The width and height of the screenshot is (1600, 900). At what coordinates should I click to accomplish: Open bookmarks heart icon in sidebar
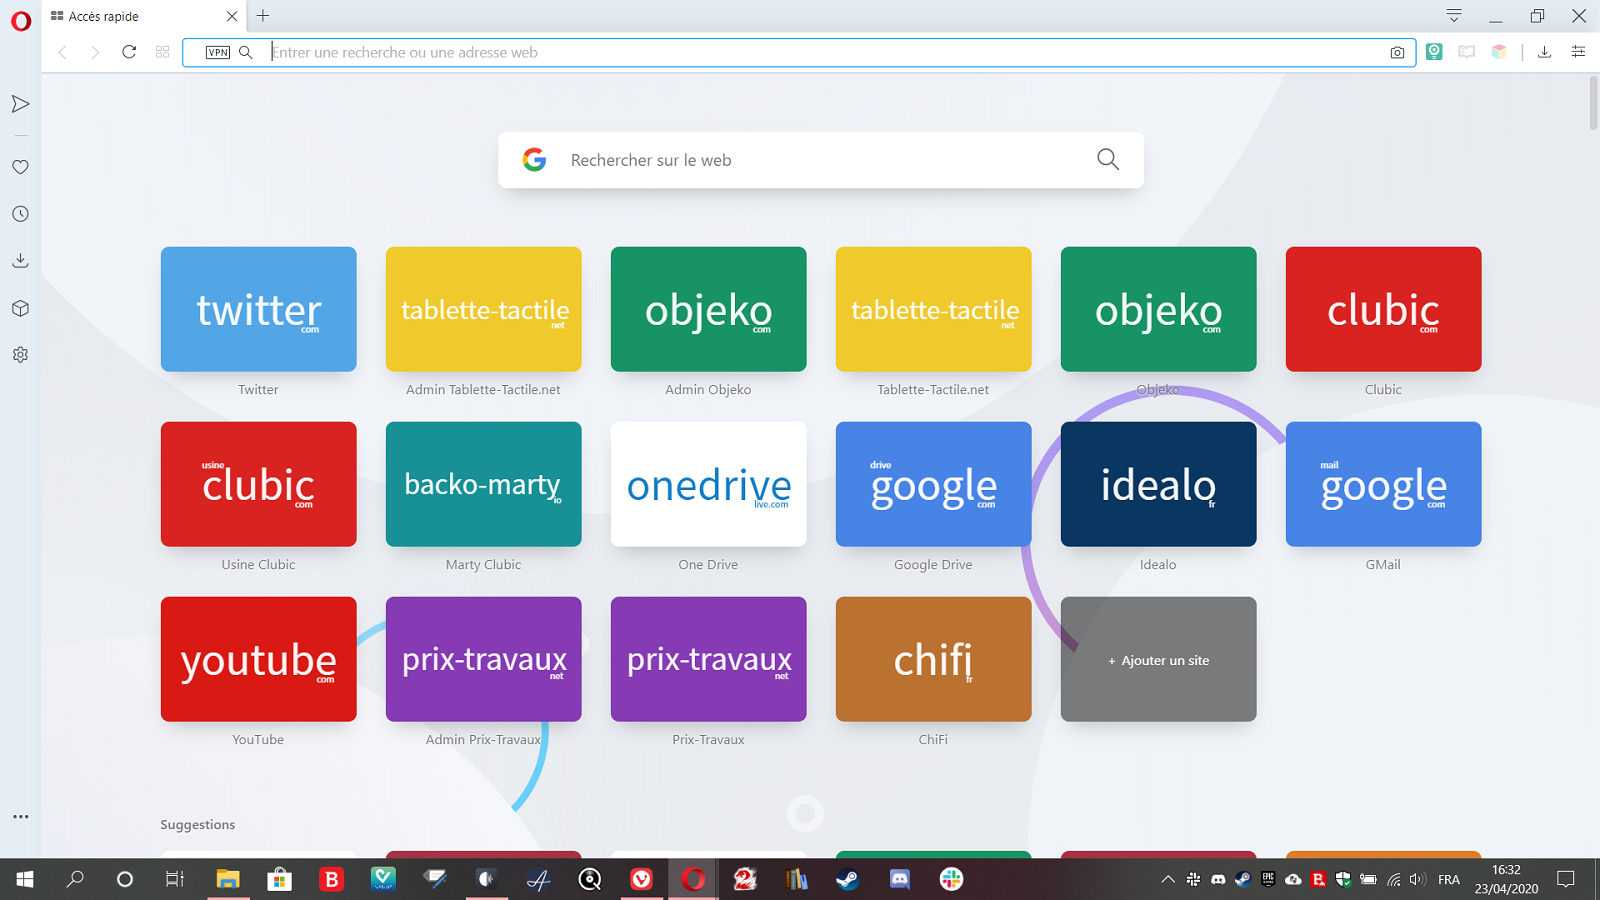coord(20,167)
